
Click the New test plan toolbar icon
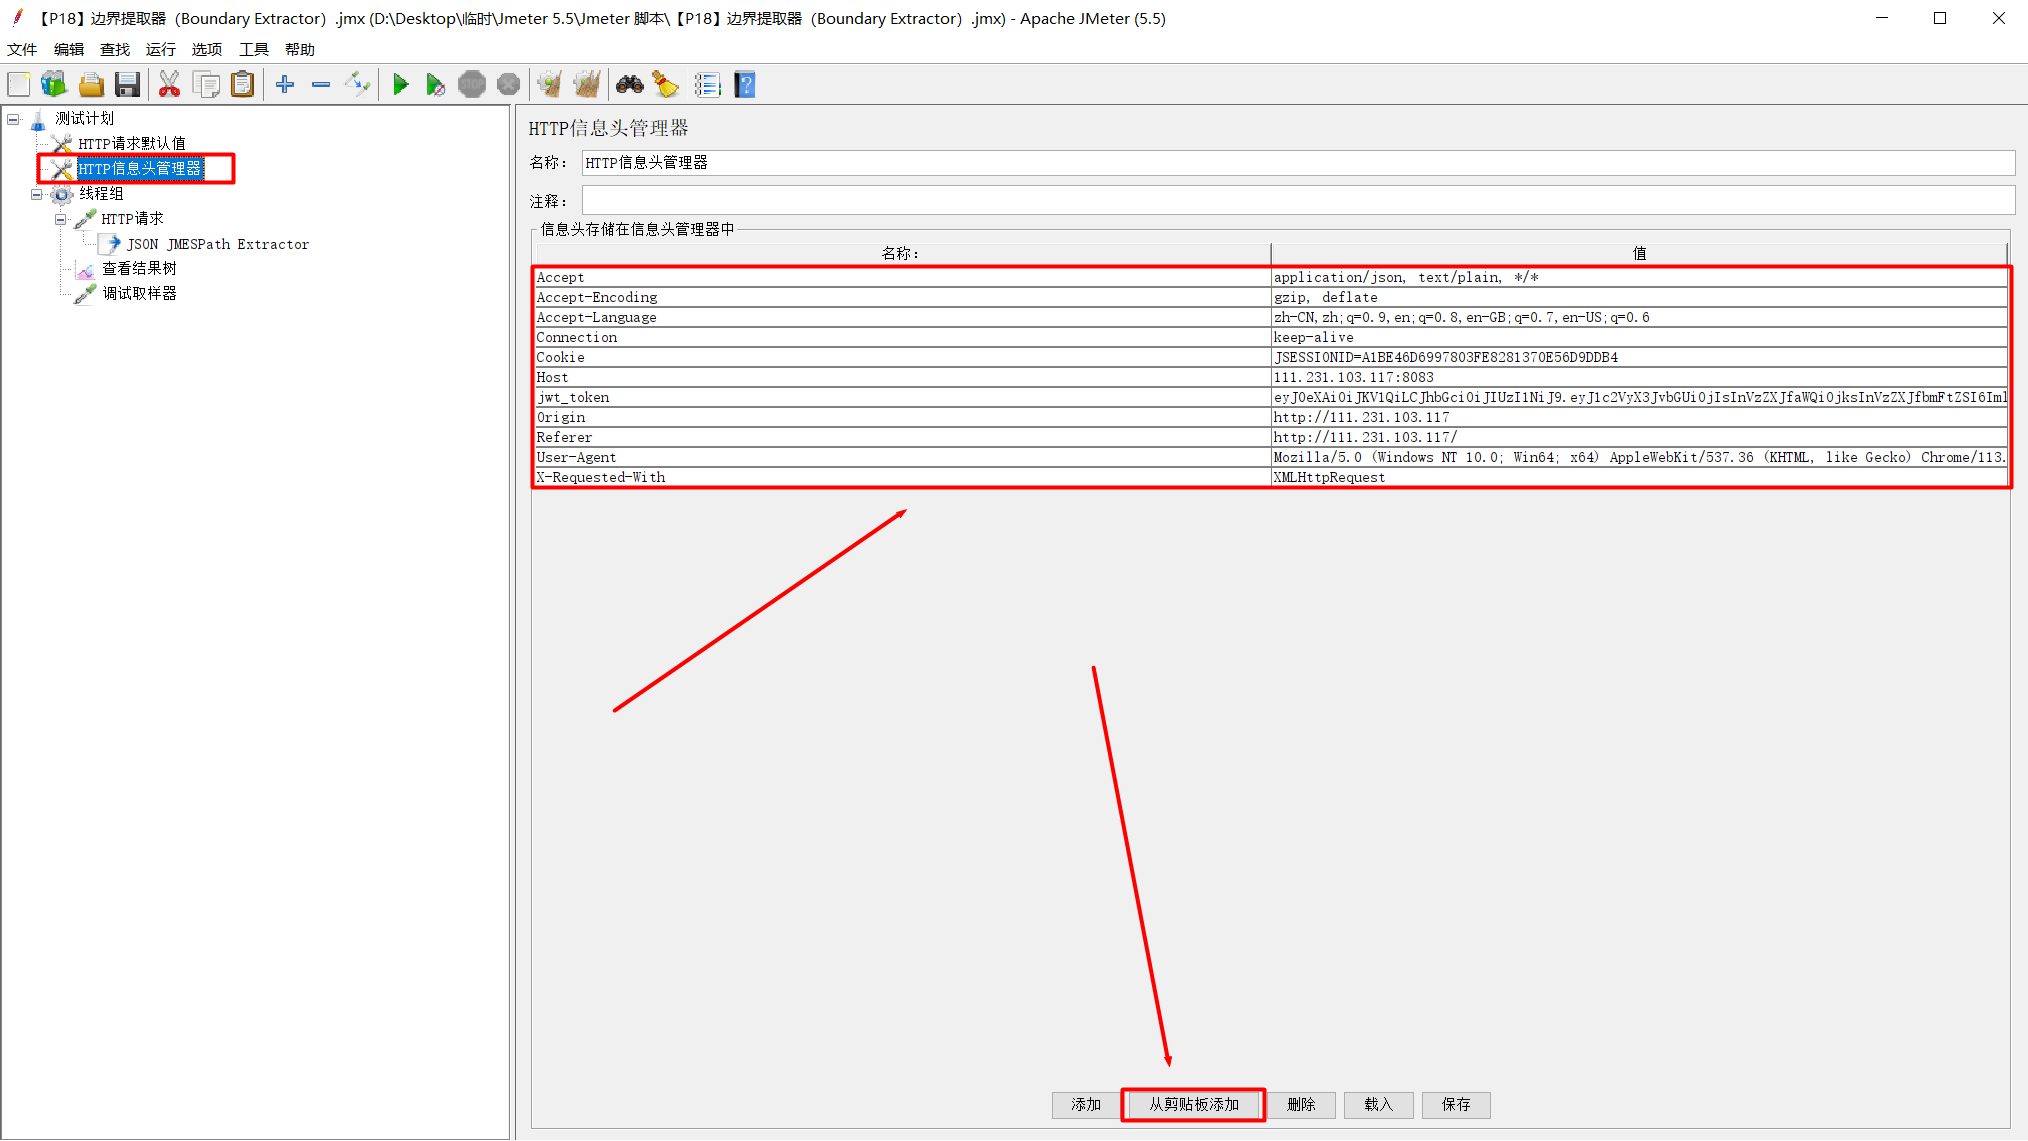(19, 85)
